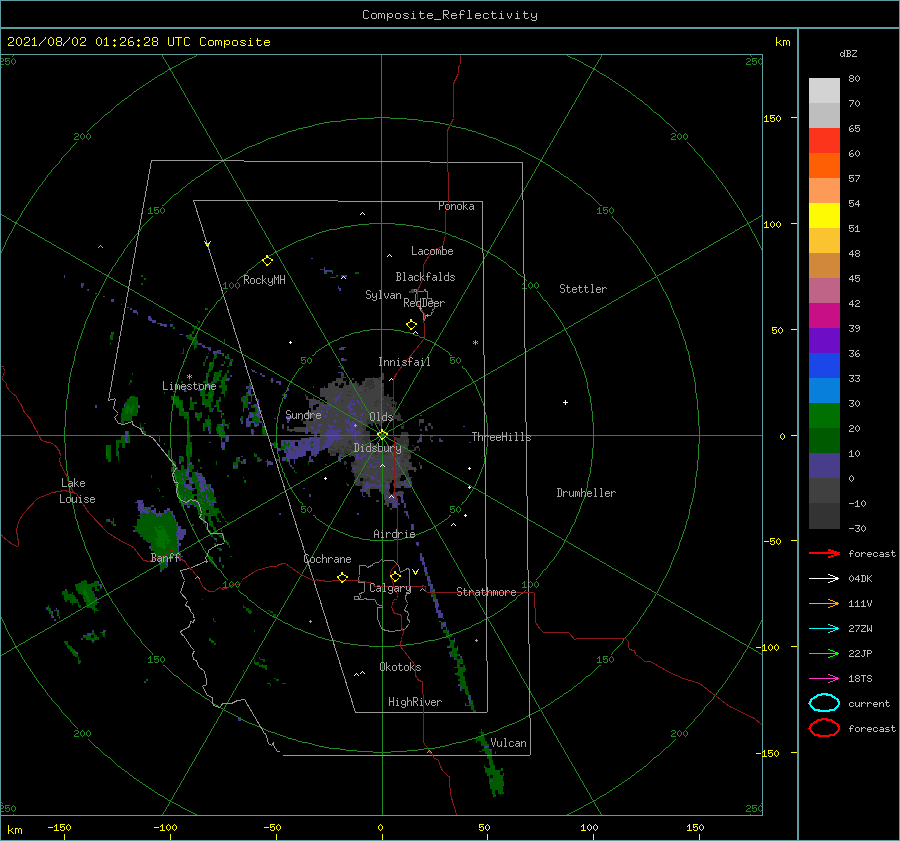
Task: Click the orange 111V arrow icon
Action: 824,603
